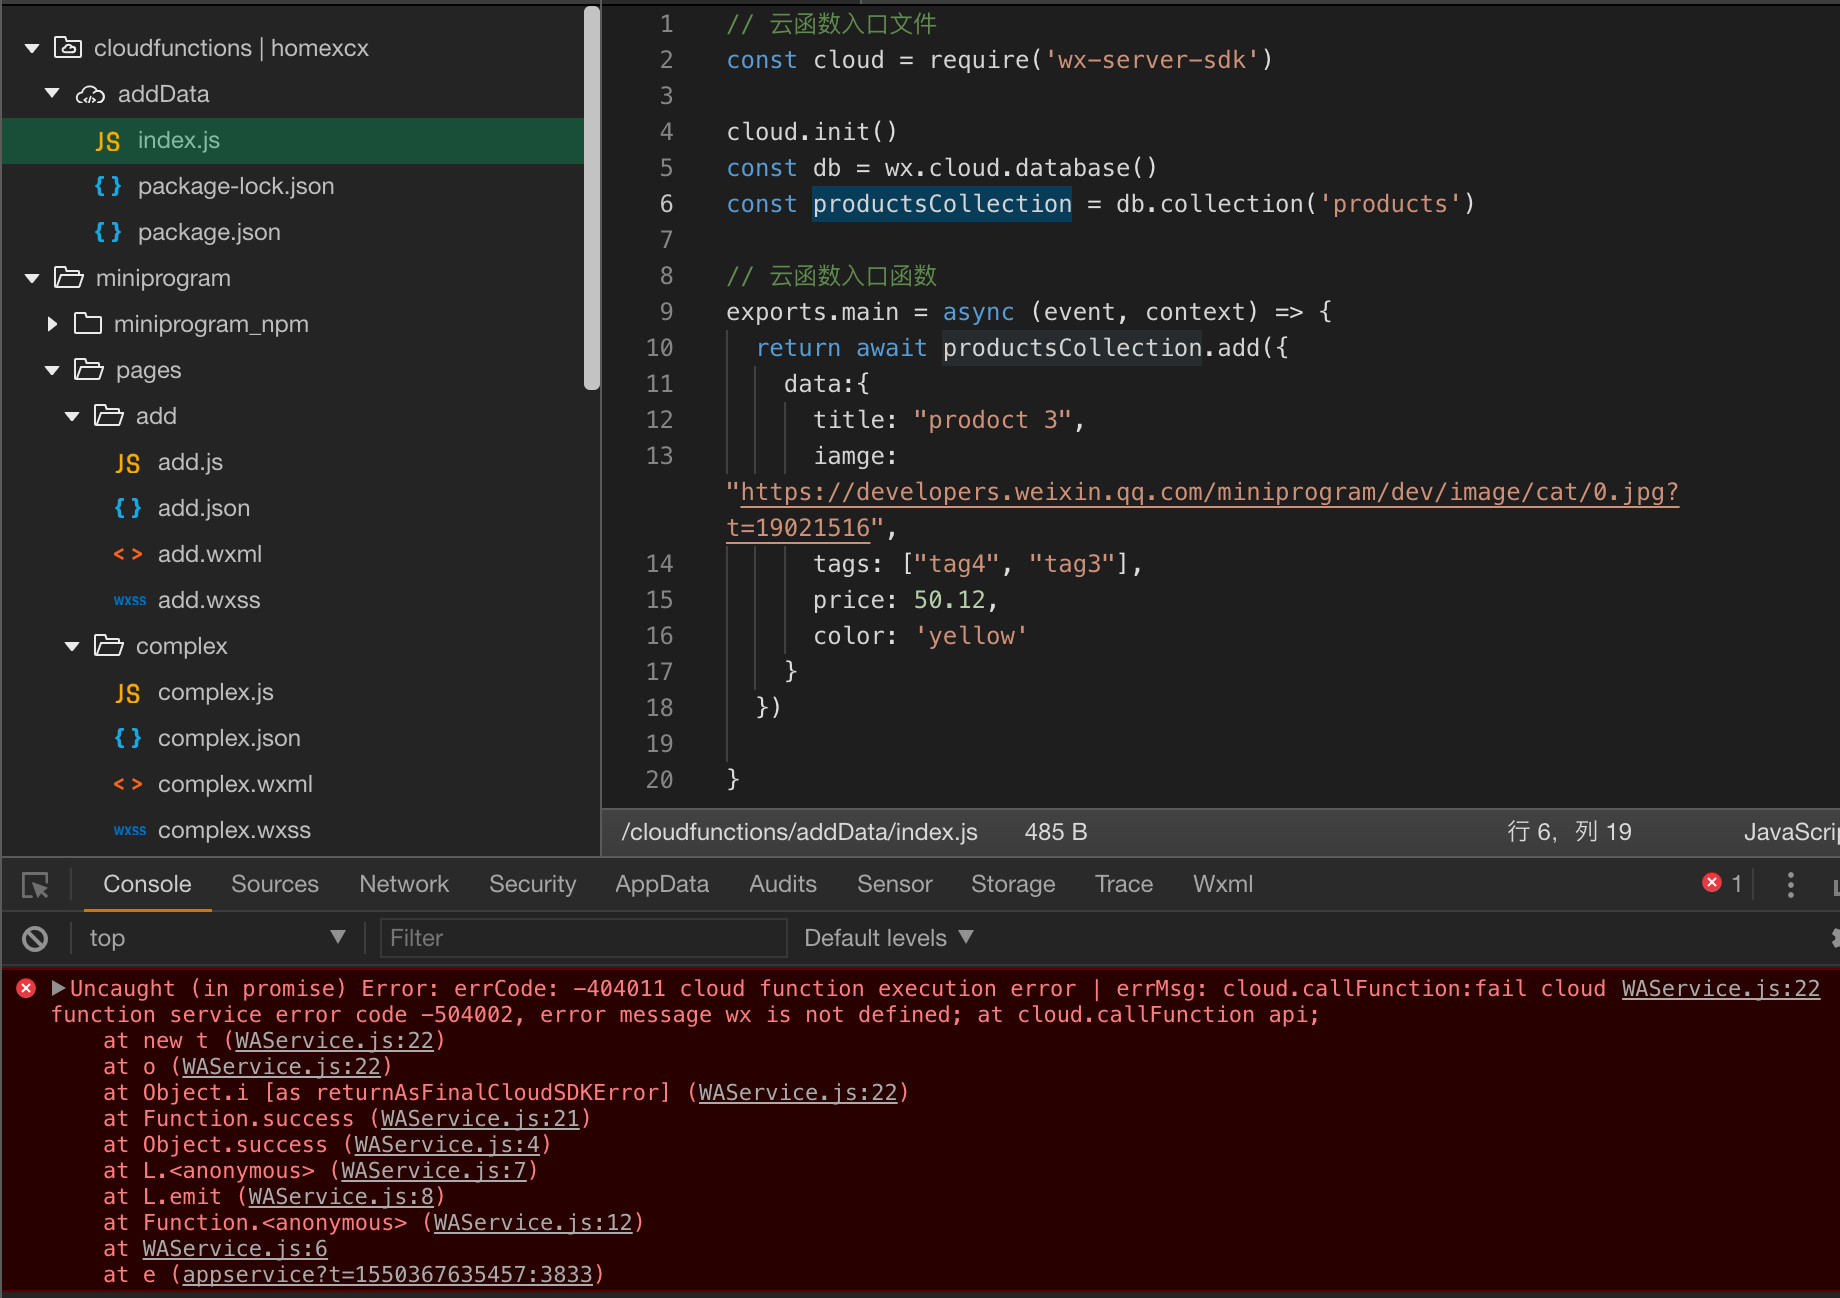
Task: Switch to the Sources tab
Action: click(275, 884)
